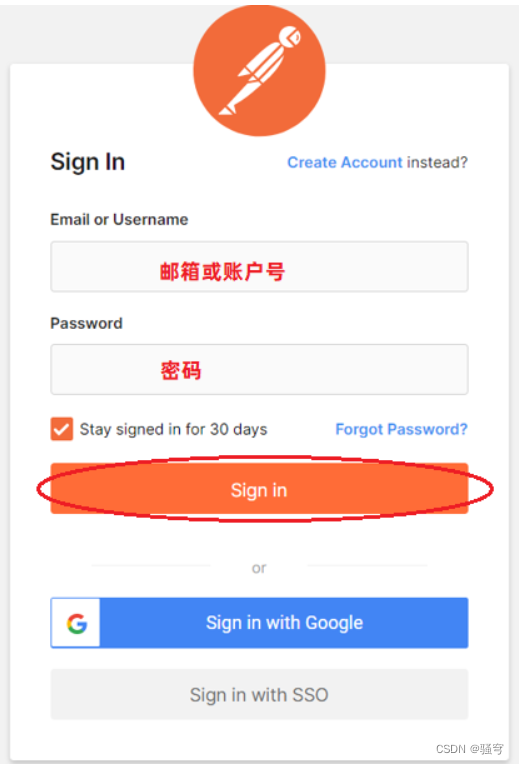Image resolution: width=519 pixels, height=764 pixels.
Task: Click the Password field label
Action: [x=87, y=324]
